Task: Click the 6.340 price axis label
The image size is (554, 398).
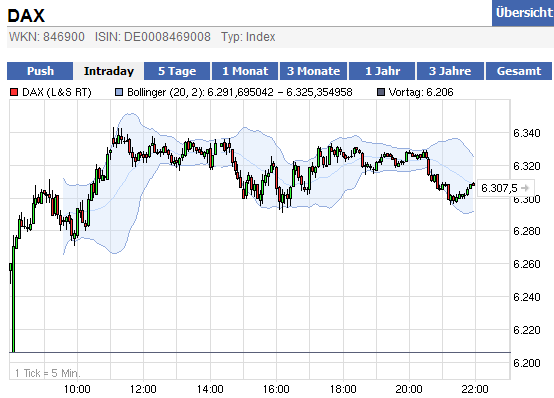Action: [527, 133]
